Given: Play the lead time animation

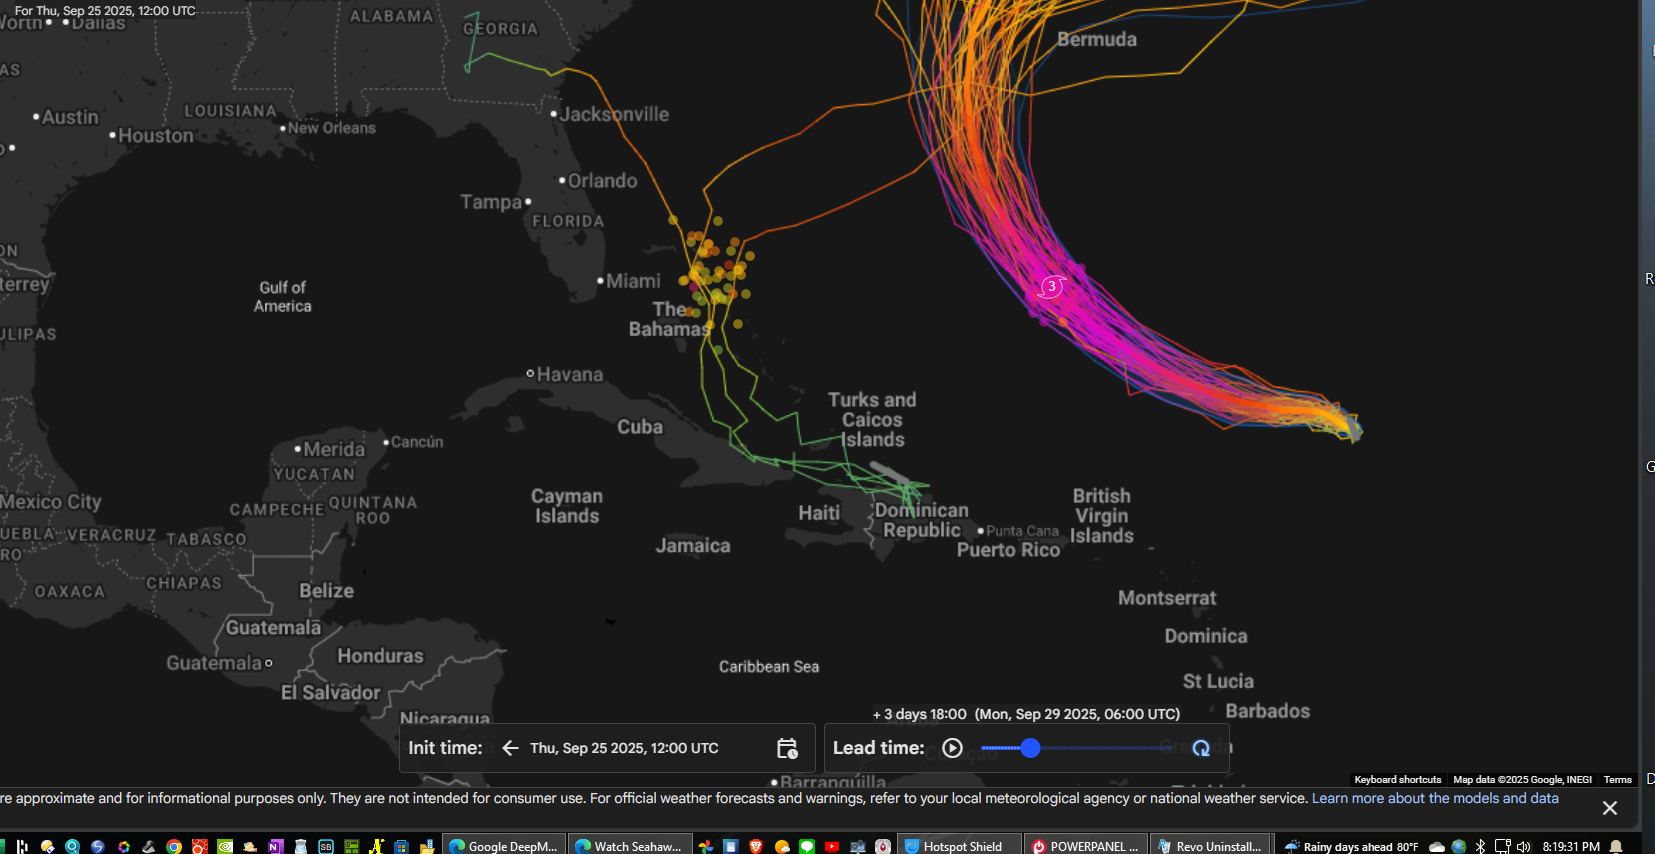Looking at the screenshot, I should pyautogui.click(x=952, y=748).
